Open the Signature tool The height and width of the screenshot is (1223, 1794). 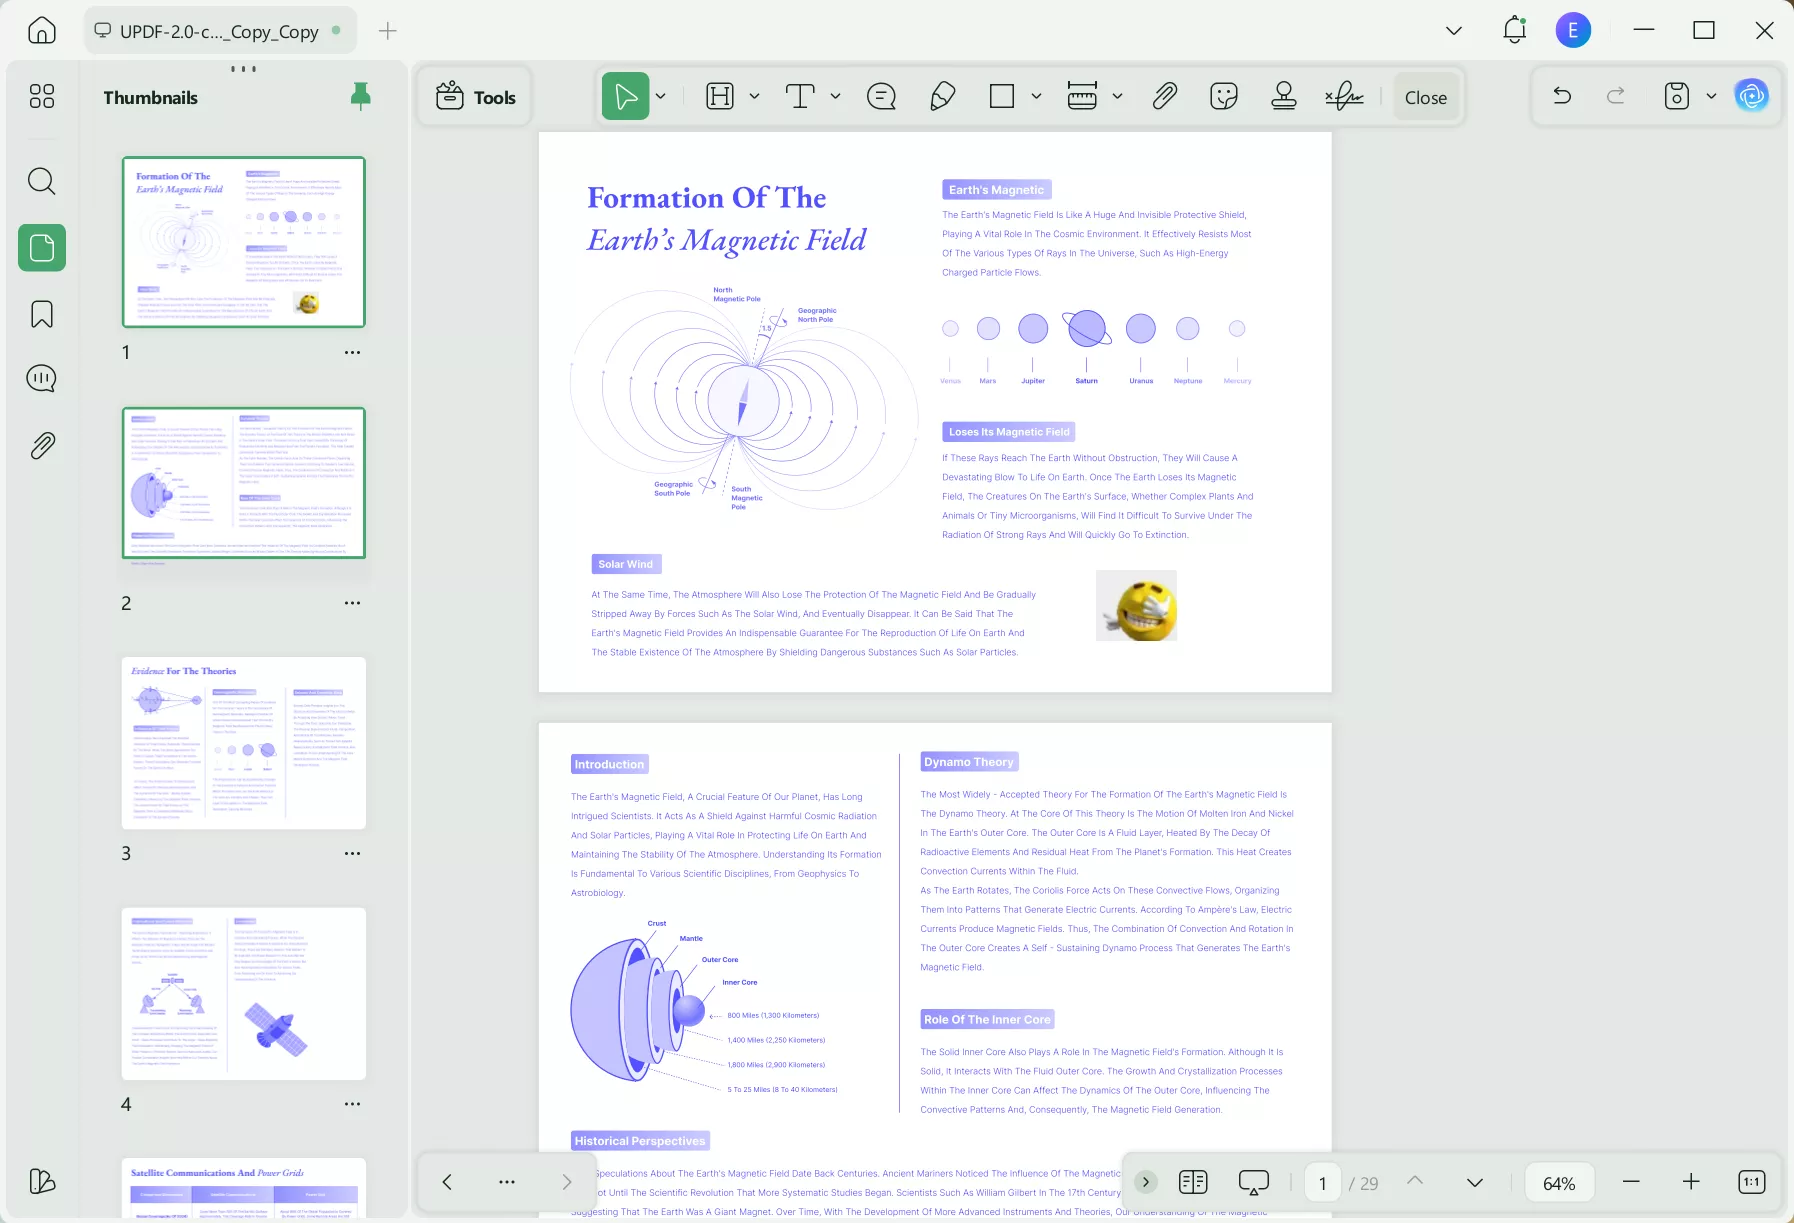1343,96
